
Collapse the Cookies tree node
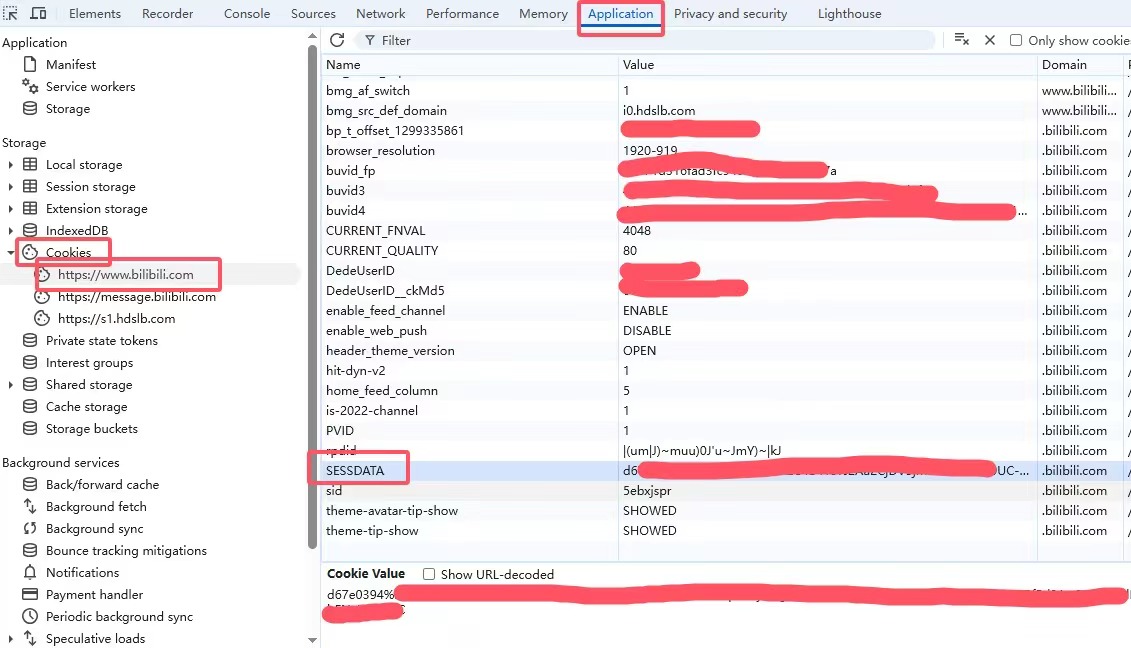(x=11, y=253)
